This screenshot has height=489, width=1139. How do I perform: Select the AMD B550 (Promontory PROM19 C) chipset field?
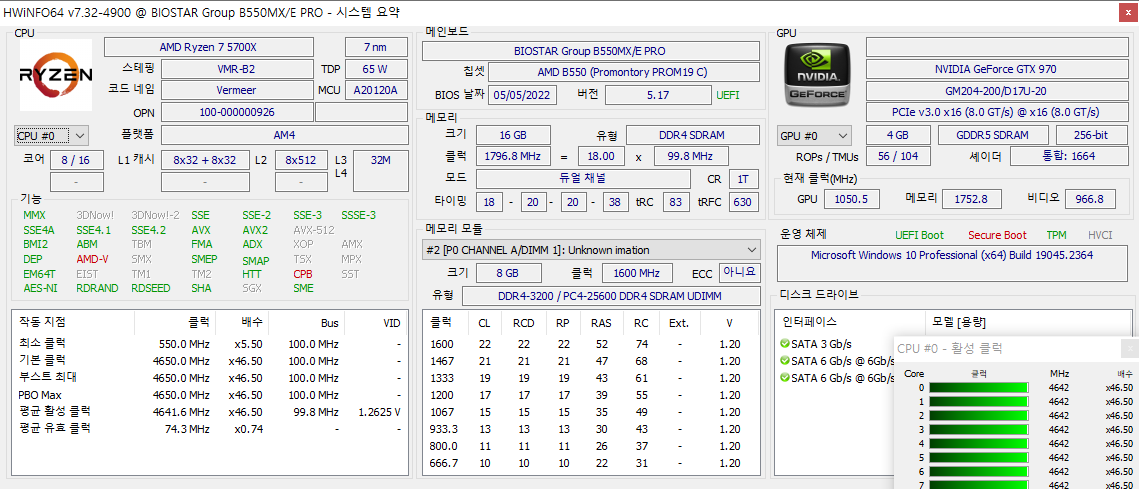pyautogui.click(x=622, y=72)
